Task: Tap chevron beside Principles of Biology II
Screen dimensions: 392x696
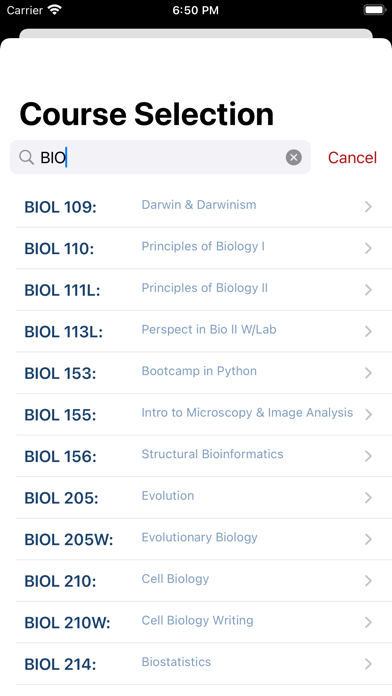Action: coord(368,290)
